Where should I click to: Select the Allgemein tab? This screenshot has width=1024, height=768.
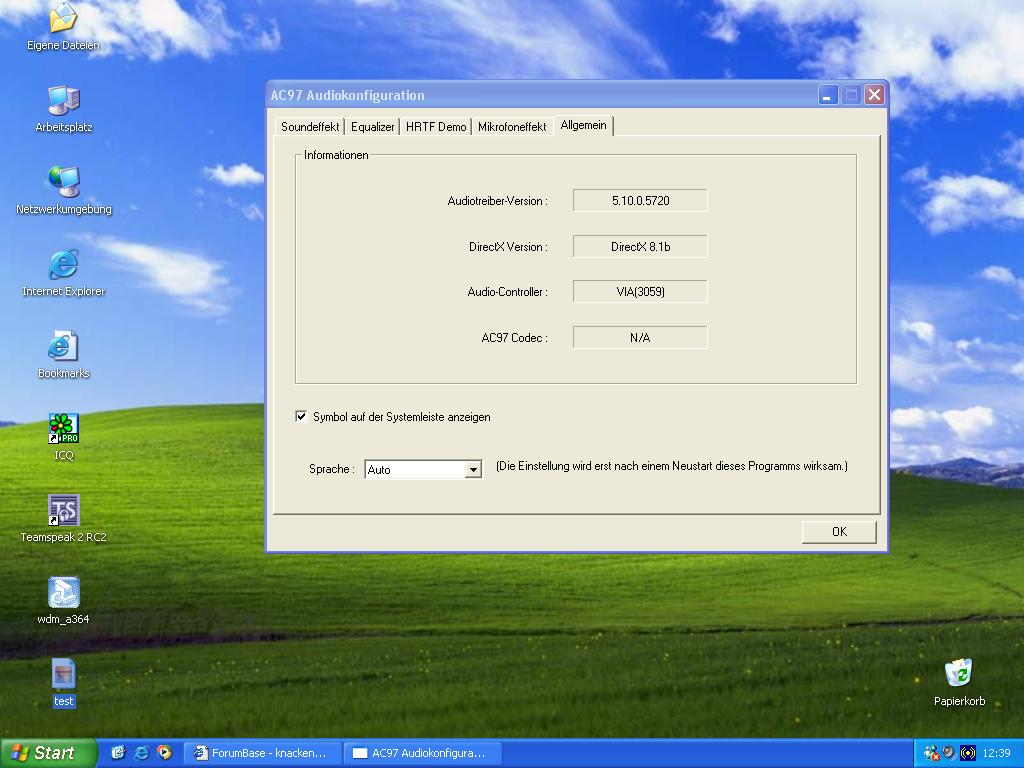click(x=583, y=125)
